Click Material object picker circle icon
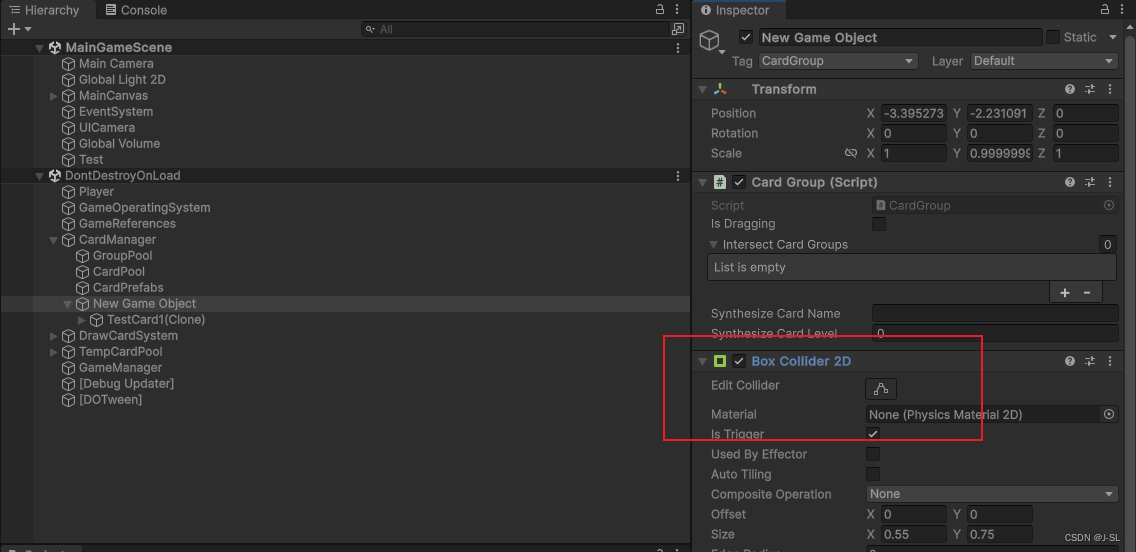The width and height of the screenshot is (1136, 552). 1108,414
